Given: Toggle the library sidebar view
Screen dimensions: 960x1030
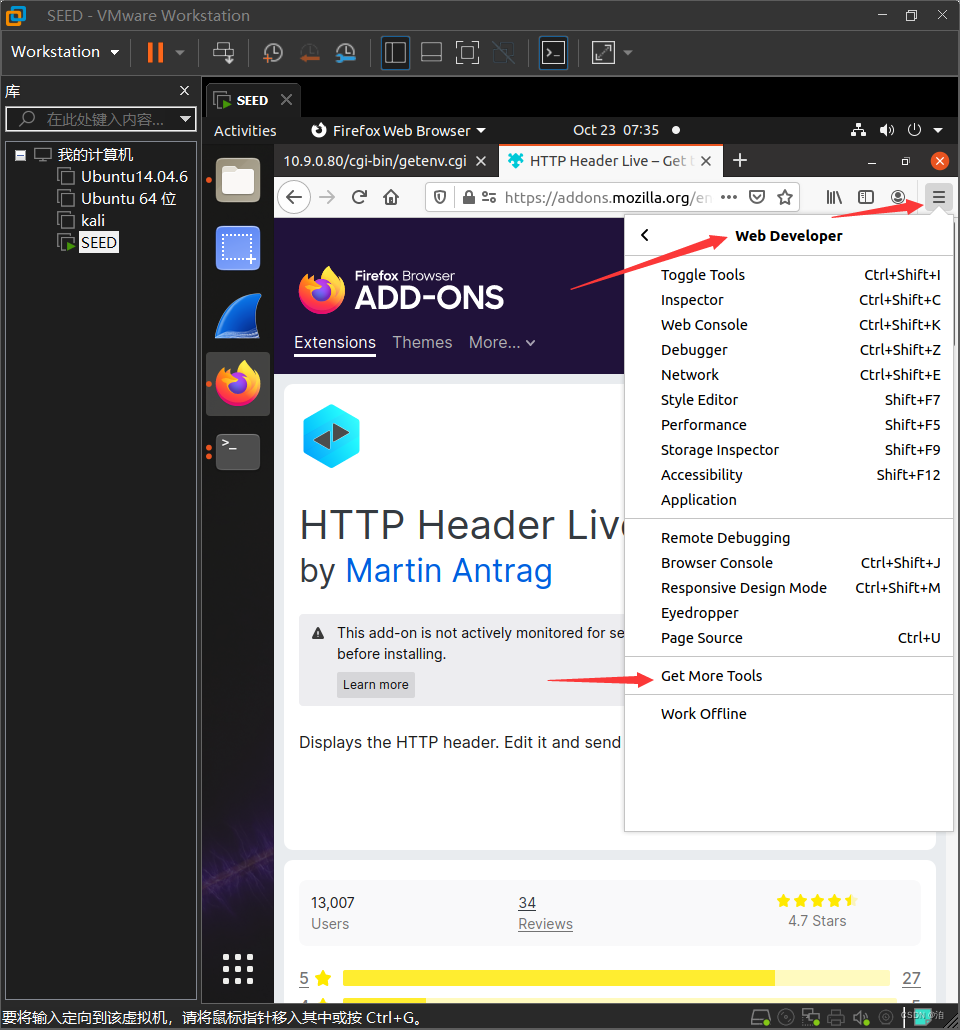Looking at the screenshot, I should (x=395, y=53).
